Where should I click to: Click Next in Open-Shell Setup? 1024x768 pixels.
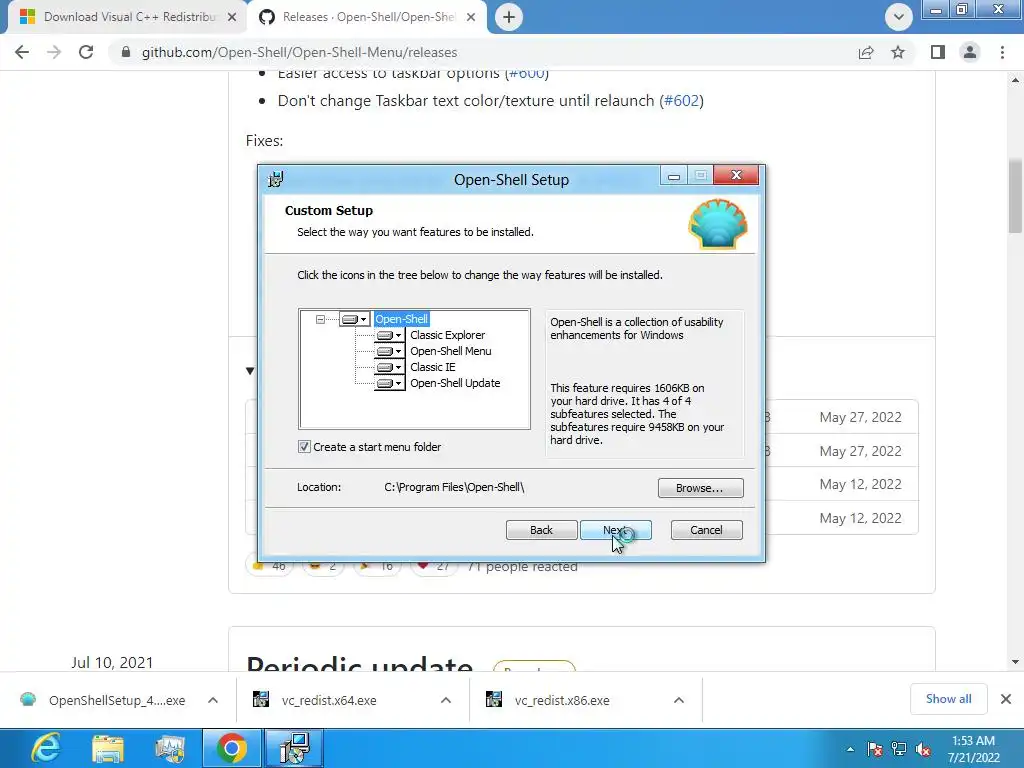pos(615,530)
